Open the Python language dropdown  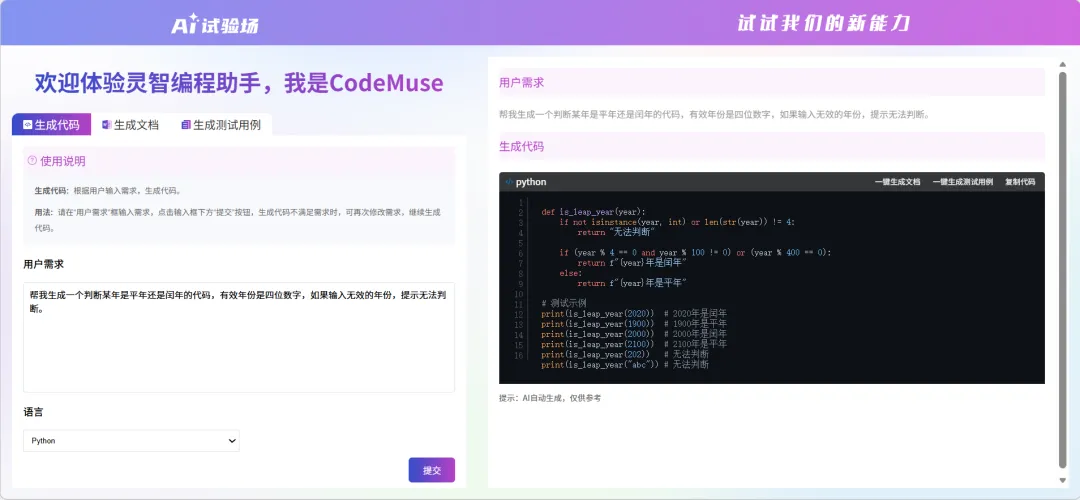(x=132, y=441)
